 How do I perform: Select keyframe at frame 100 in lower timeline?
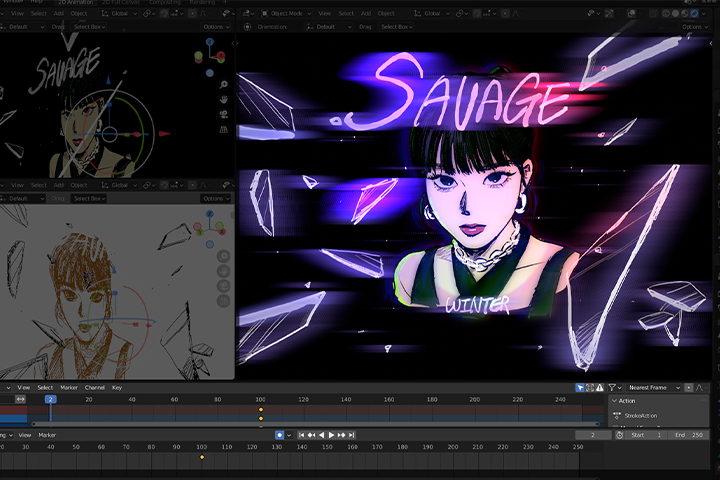coord(202,457)
